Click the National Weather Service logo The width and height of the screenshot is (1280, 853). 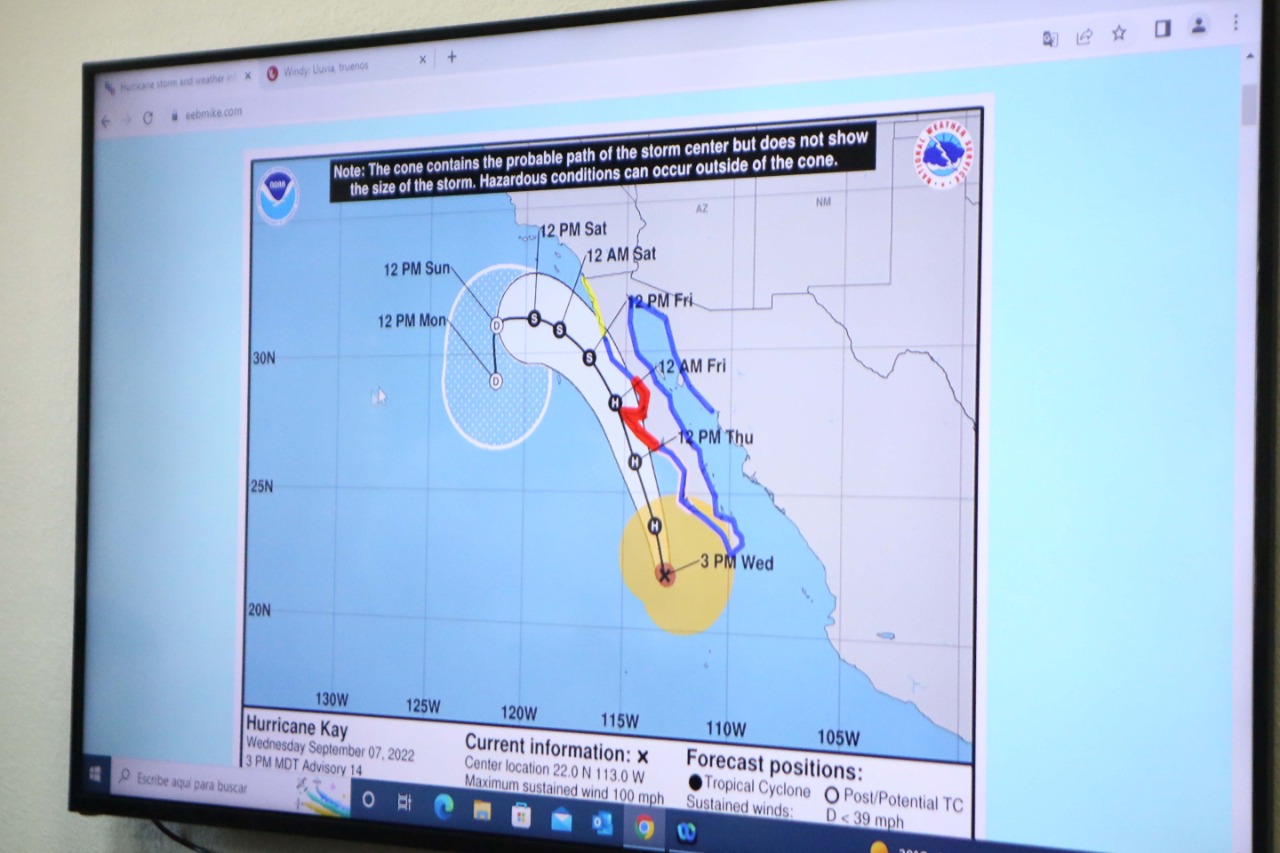coord(944,153)
